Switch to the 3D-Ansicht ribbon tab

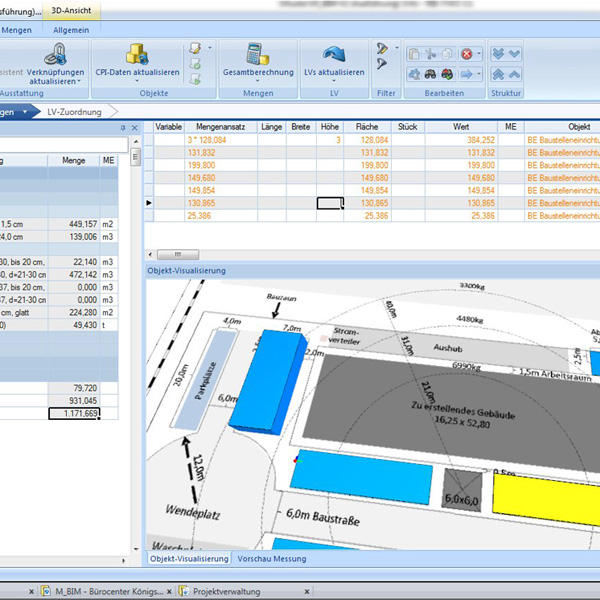pos(70,11)
